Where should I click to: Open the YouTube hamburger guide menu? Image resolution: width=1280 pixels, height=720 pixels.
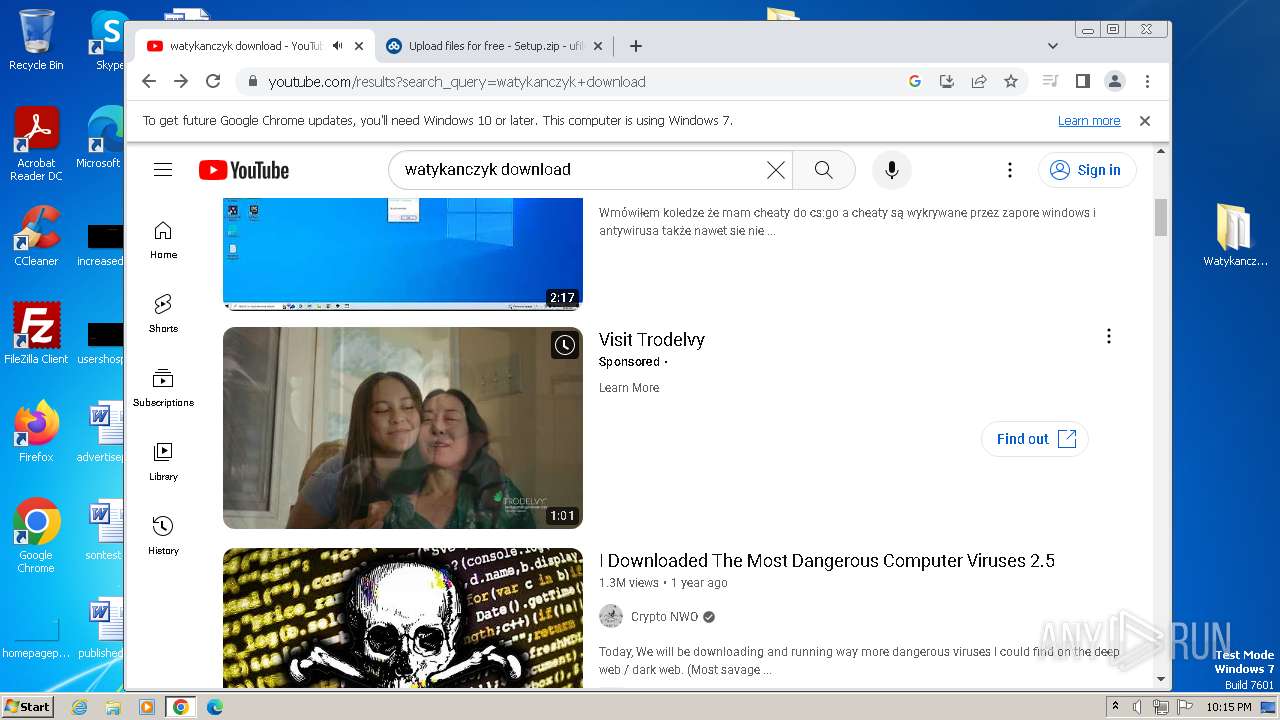[163, 170]
